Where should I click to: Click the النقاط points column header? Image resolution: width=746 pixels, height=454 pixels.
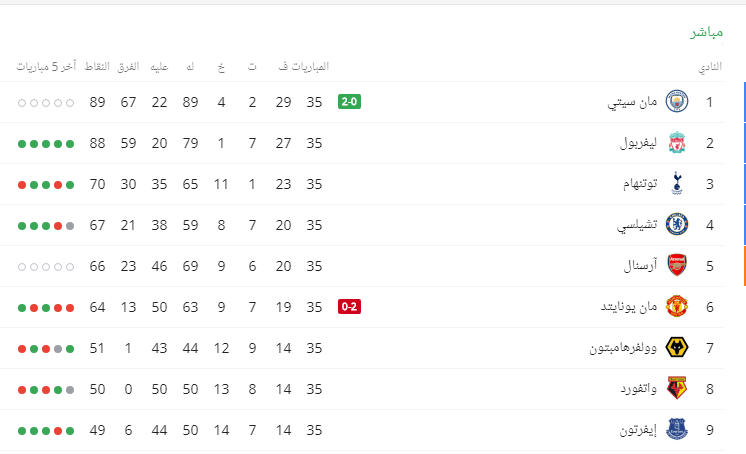97,67
